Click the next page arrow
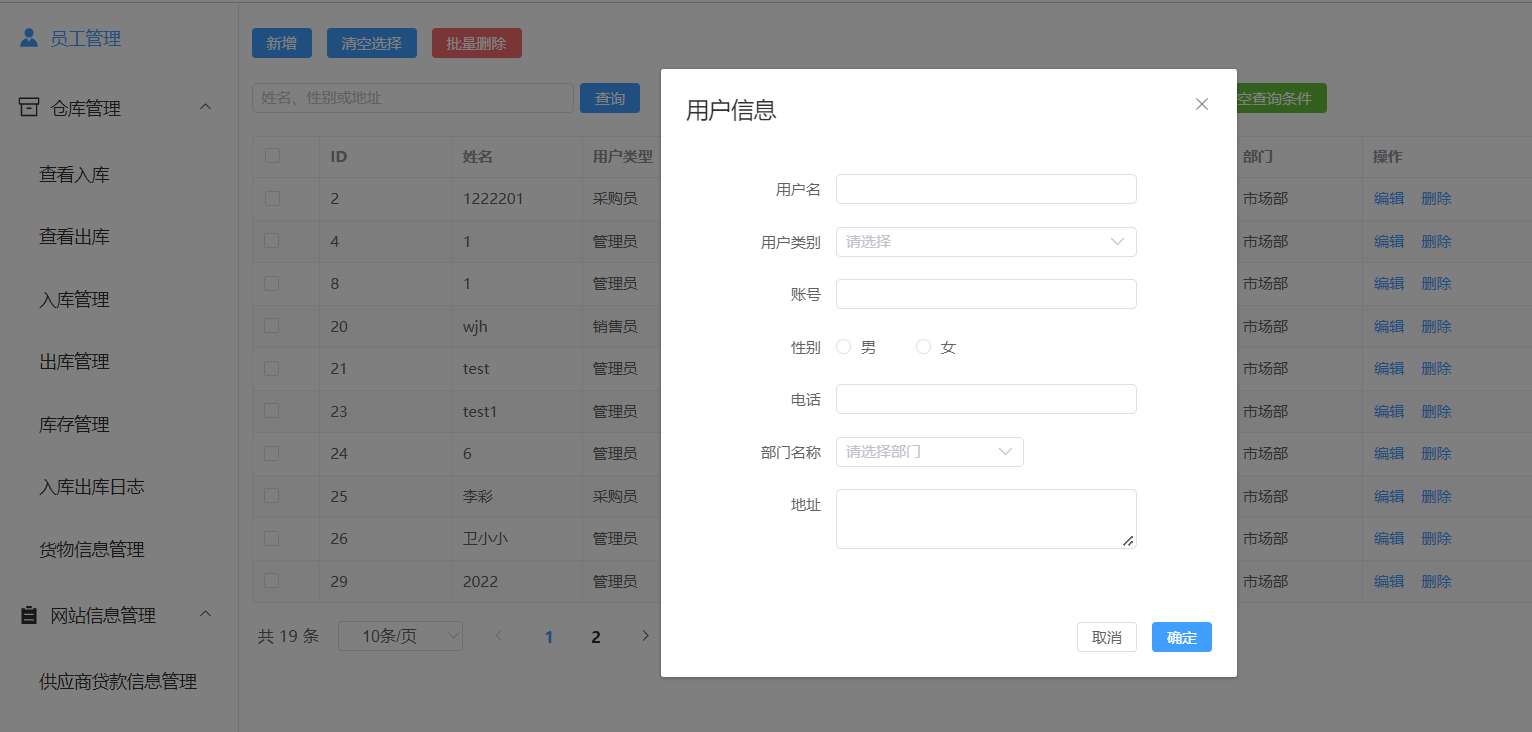This screenshot has height=732, width=1532. (645, 636)
